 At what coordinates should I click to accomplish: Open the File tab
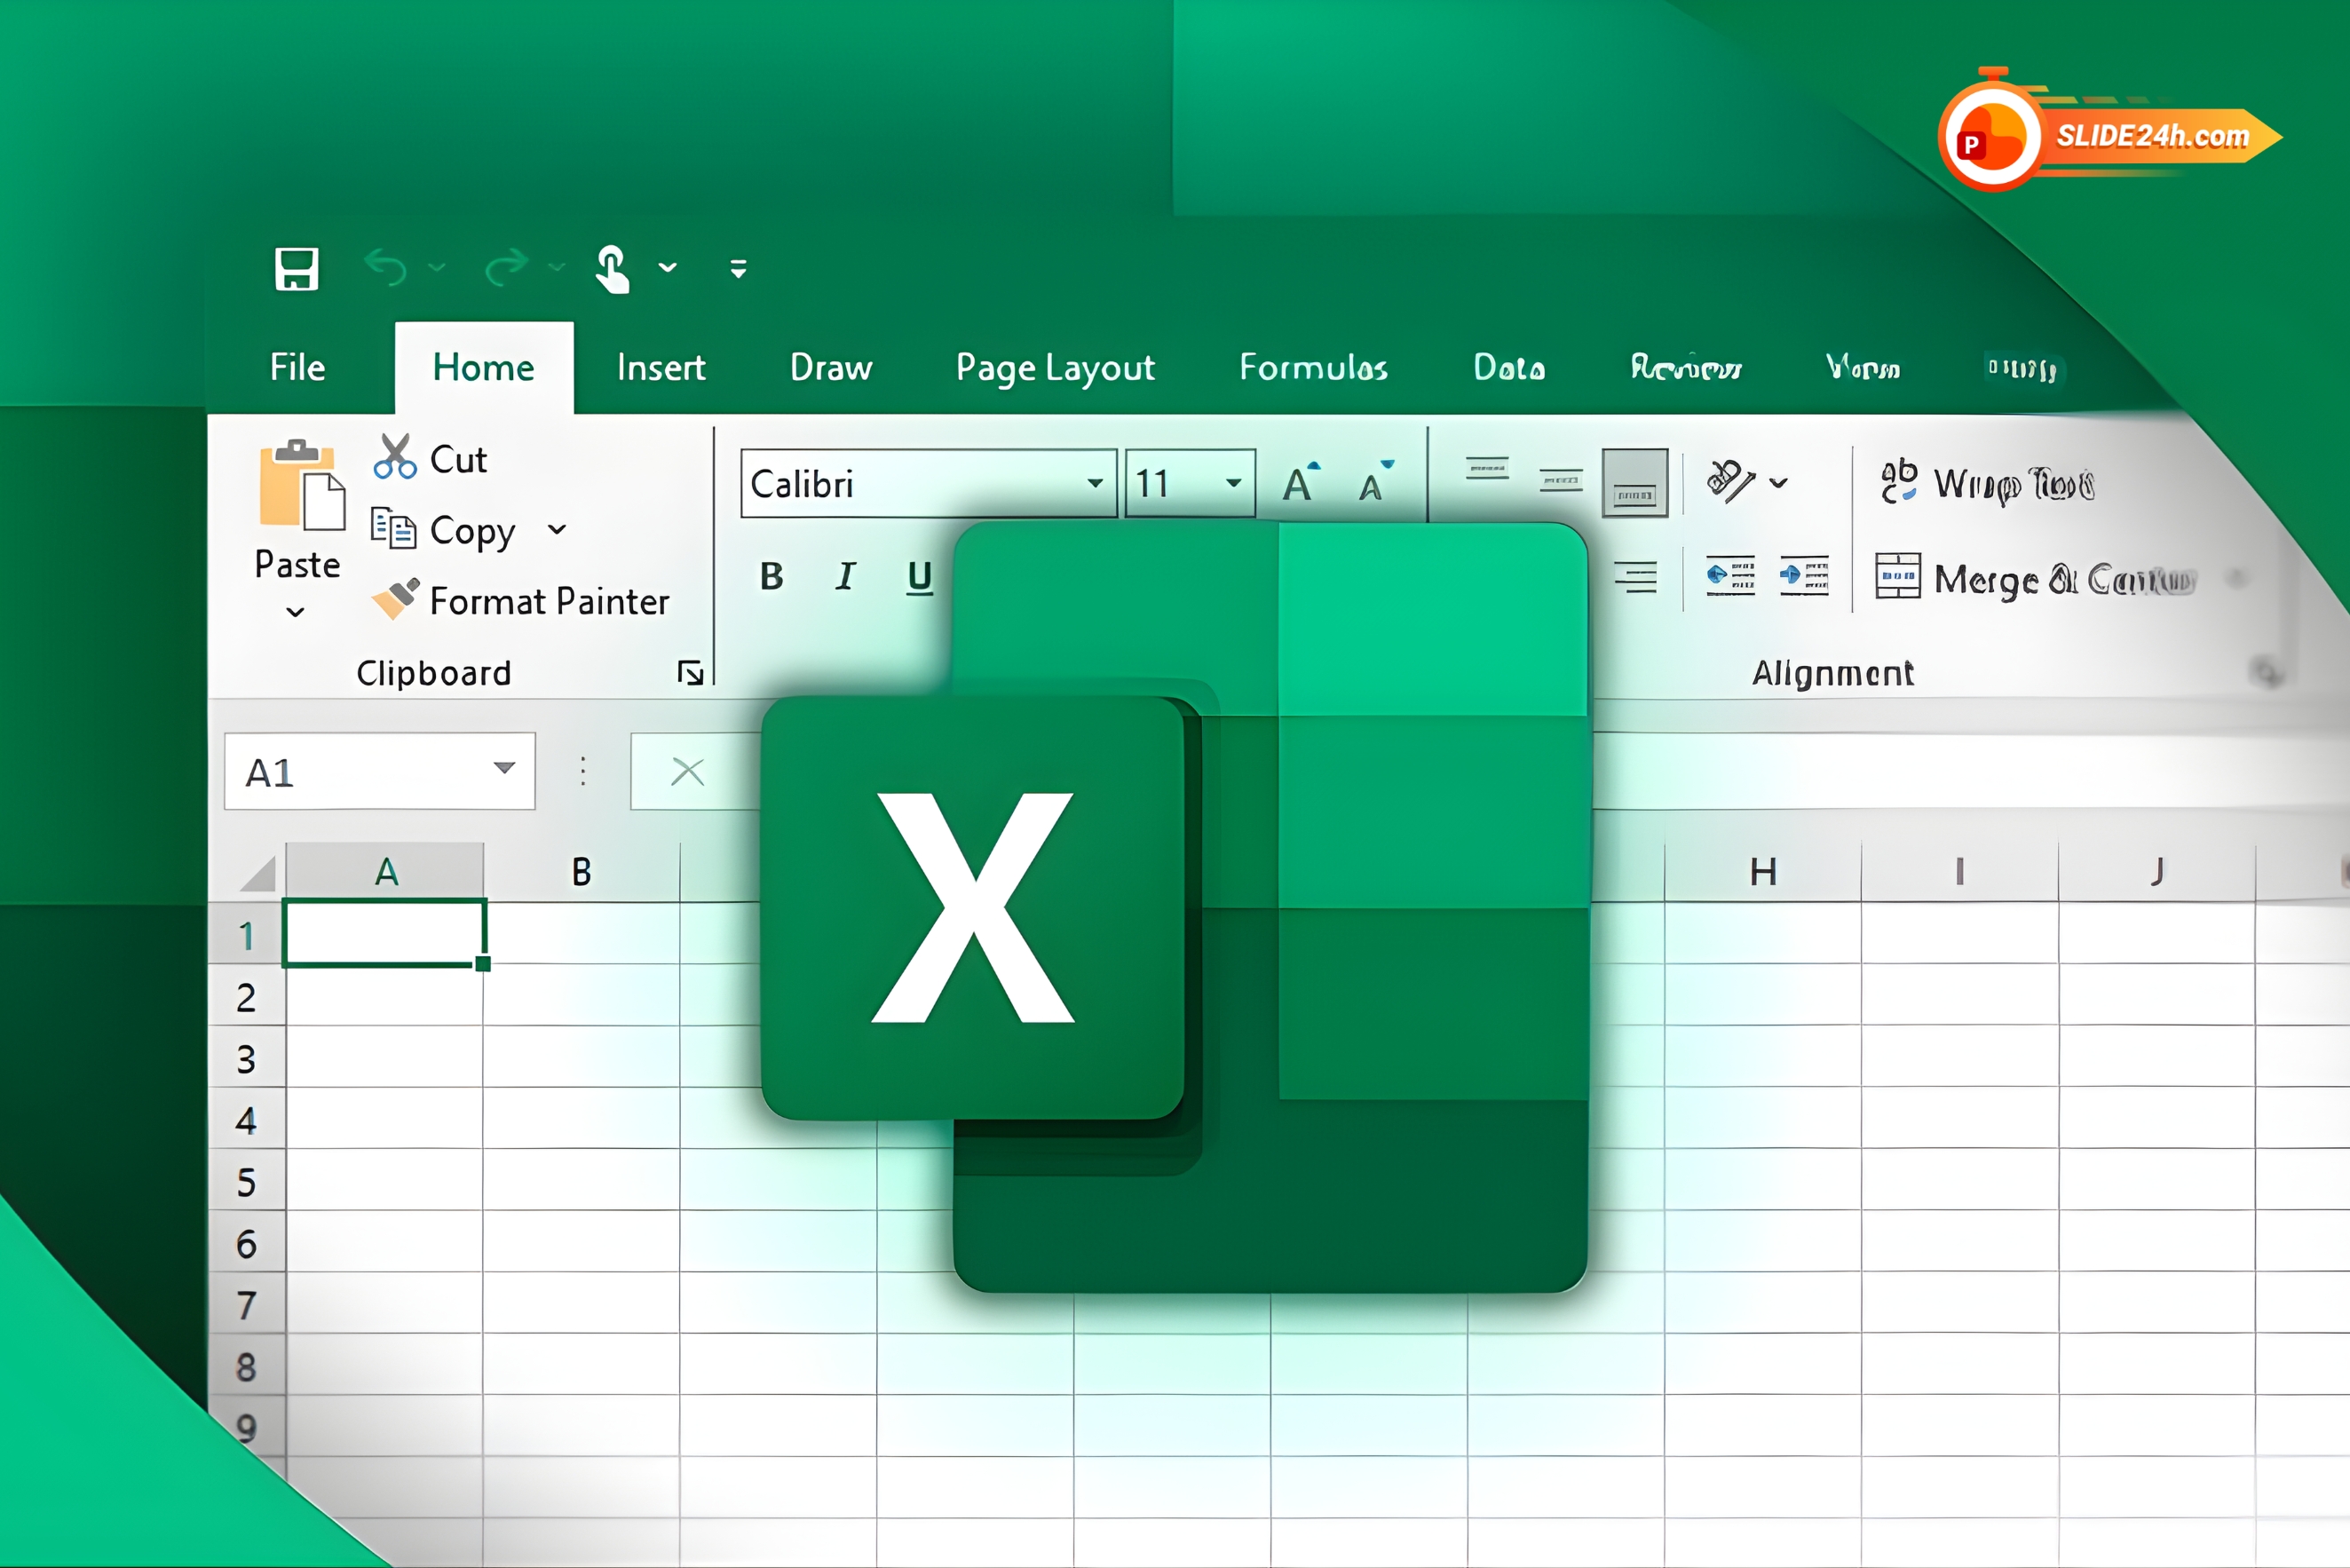click(x=297, y=367)
